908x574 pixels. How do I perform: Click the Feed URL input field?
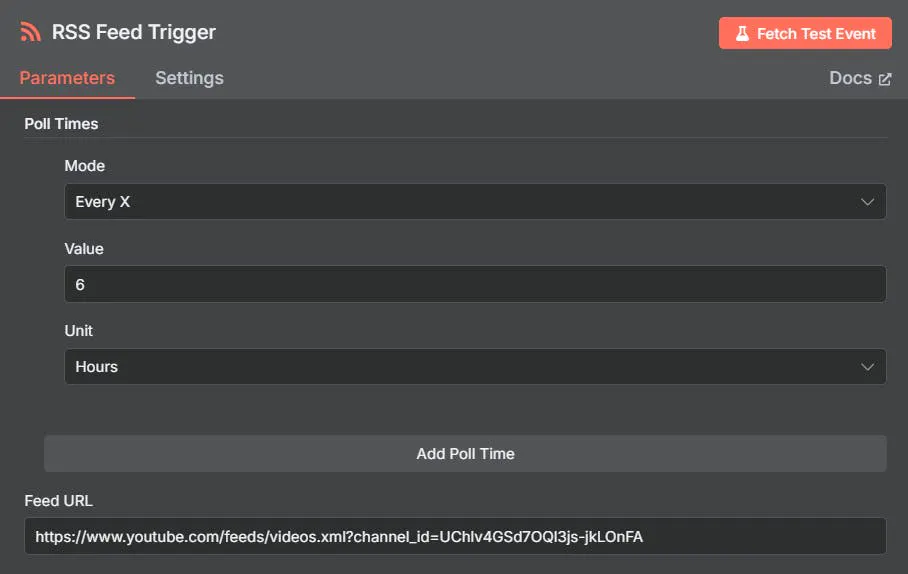coord(455,536)
